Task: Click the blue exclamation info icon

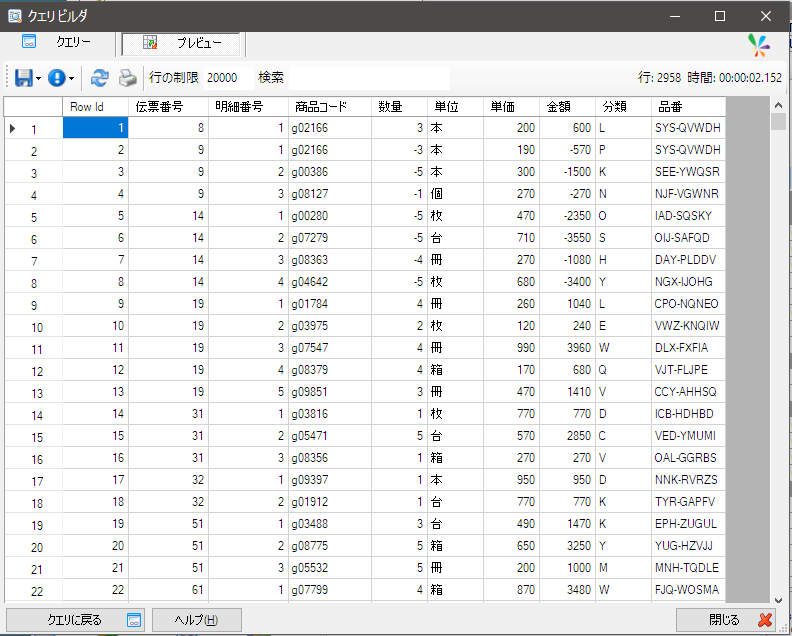Action: (57, 78)
